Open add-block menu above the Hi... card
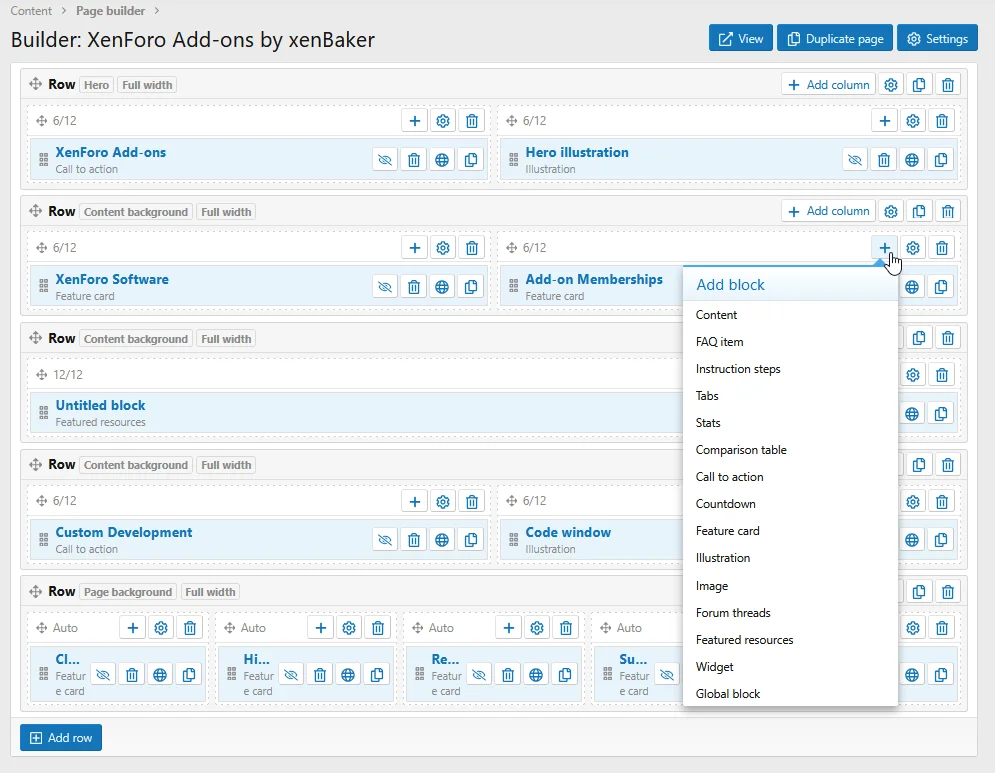This screenshot has width=995, height=773. click(x=320, y=628)
